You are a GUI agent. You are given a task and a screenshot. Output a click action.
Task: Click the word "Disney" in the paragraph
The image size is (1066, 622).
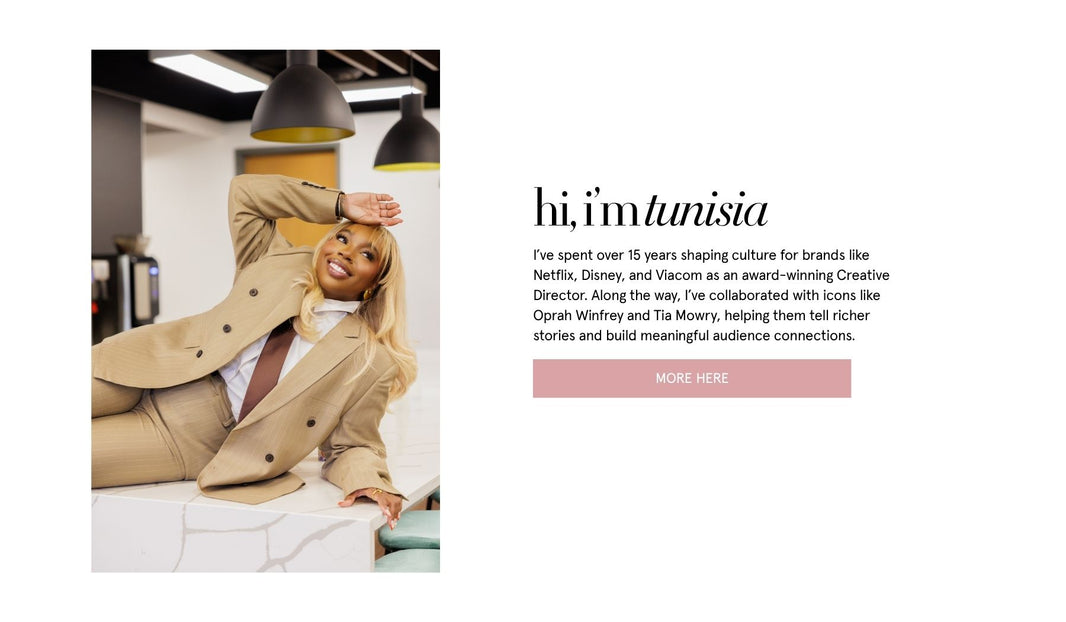coord(602,275)
